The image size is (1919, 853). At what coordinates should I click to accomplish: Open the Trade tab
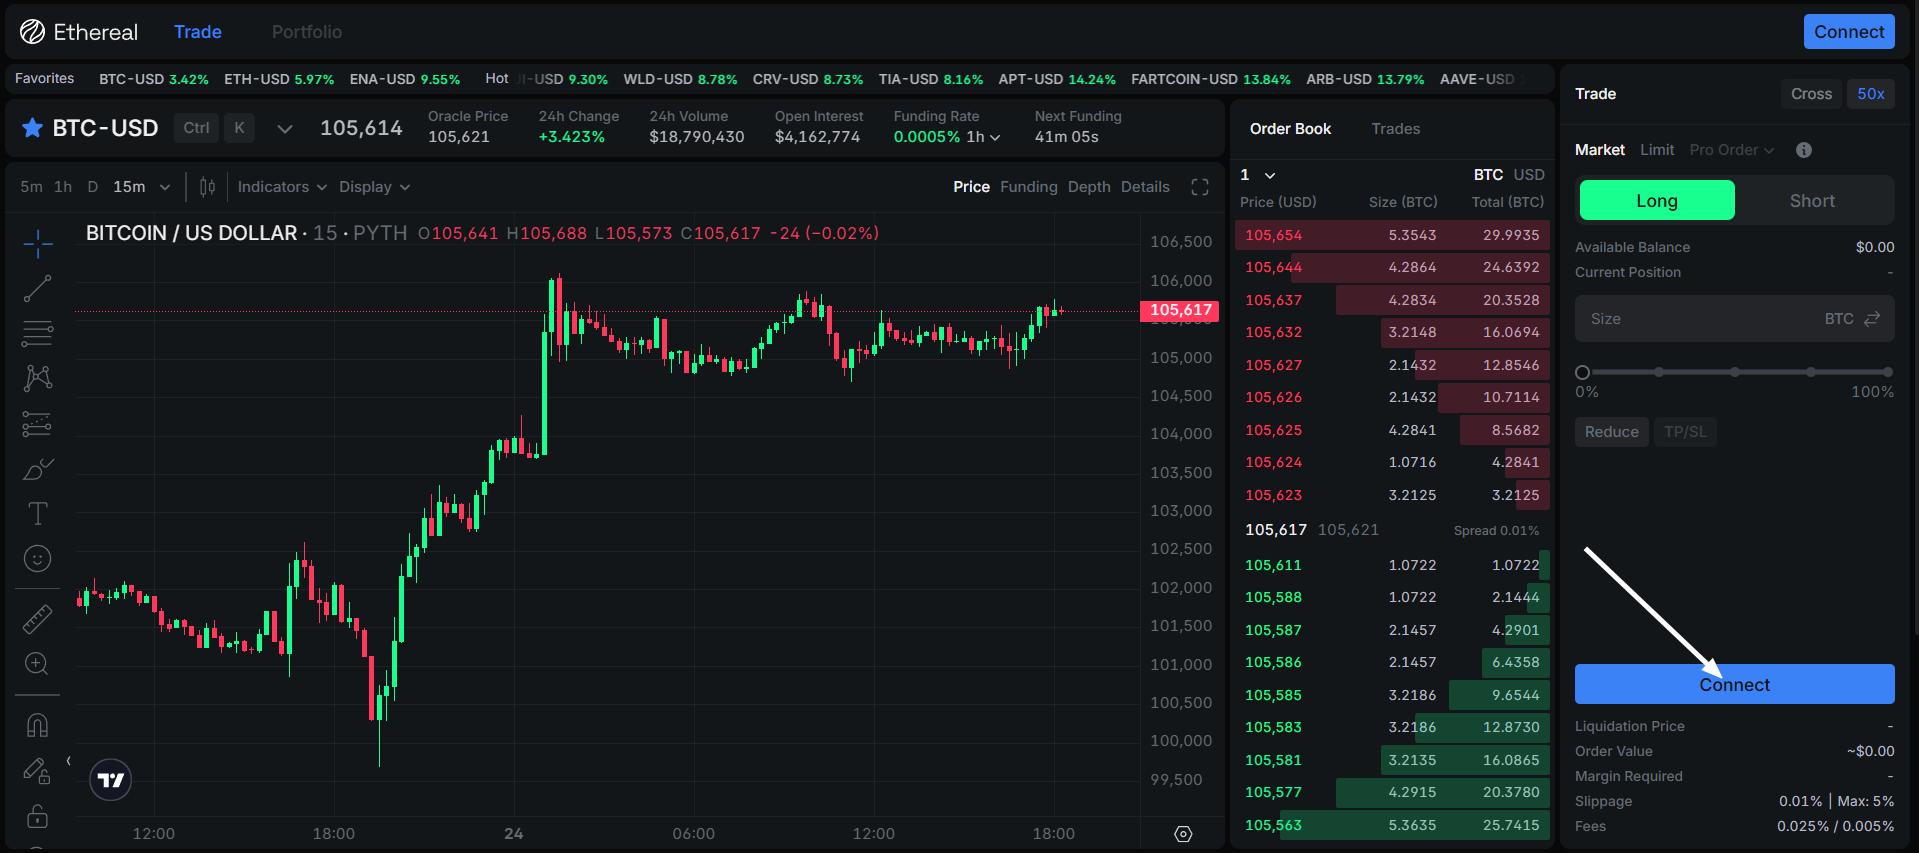198,32
